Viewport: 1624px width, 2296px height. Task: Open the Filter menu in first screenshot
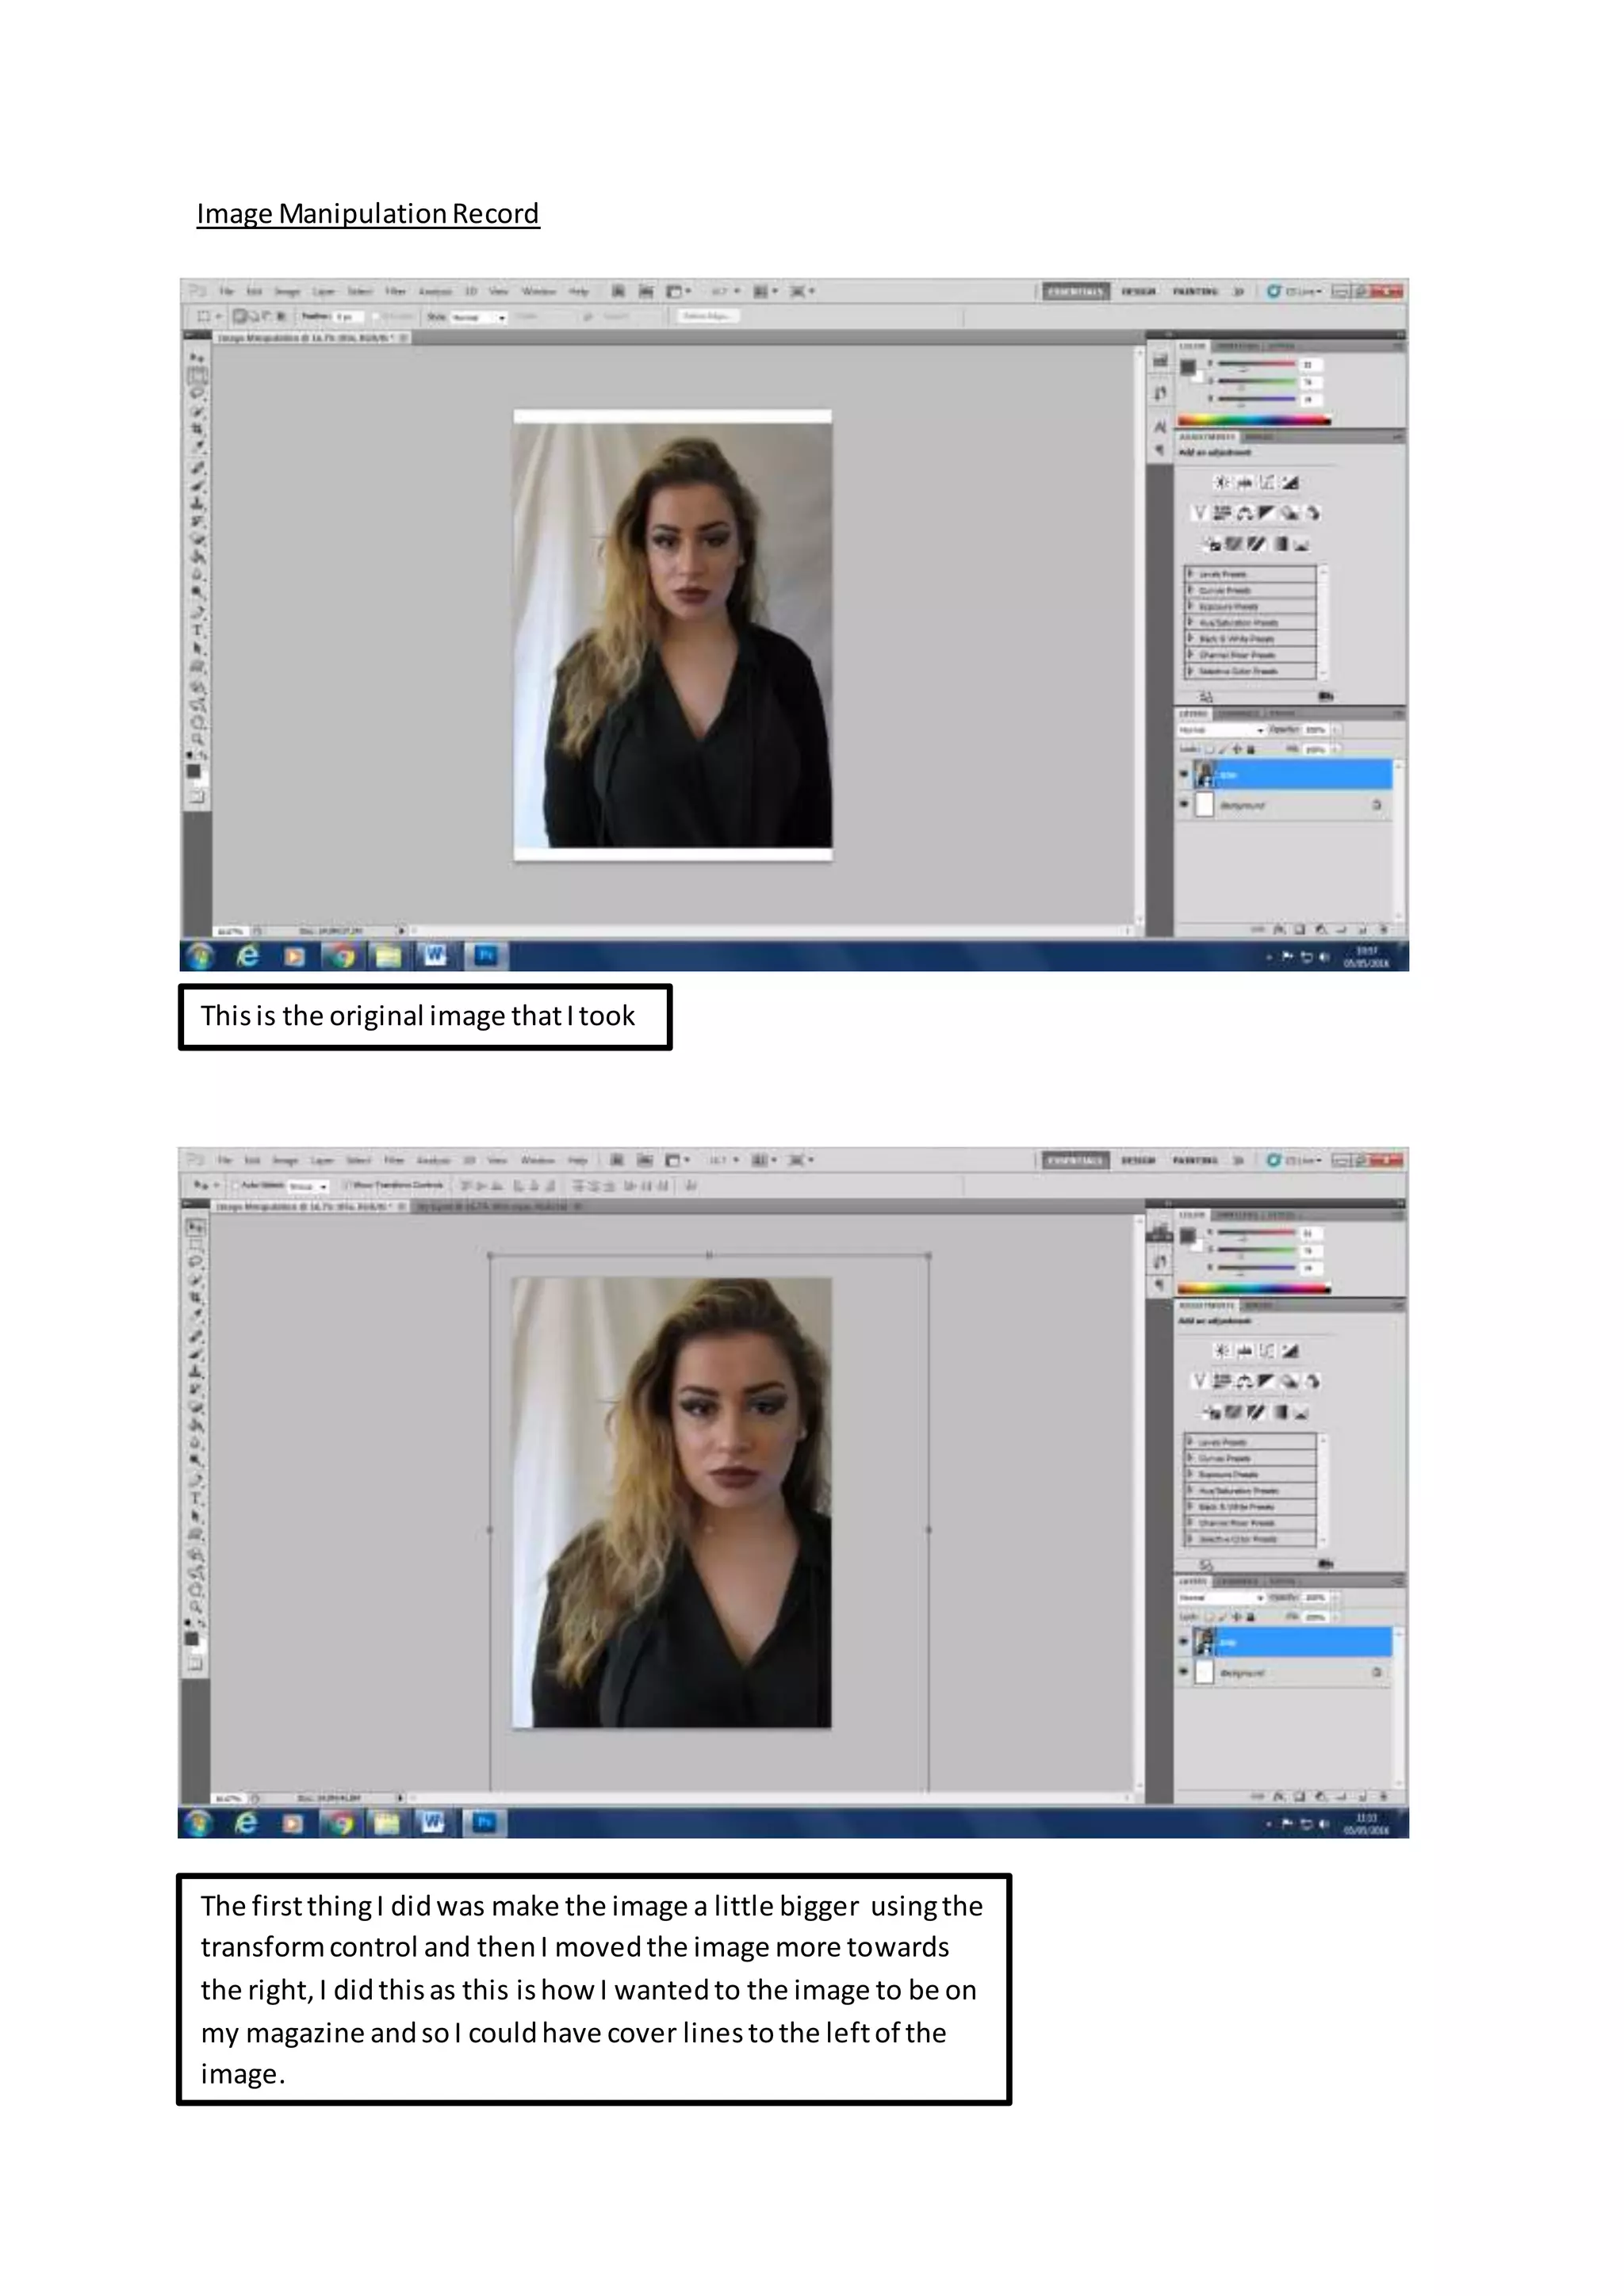point(396,291)
